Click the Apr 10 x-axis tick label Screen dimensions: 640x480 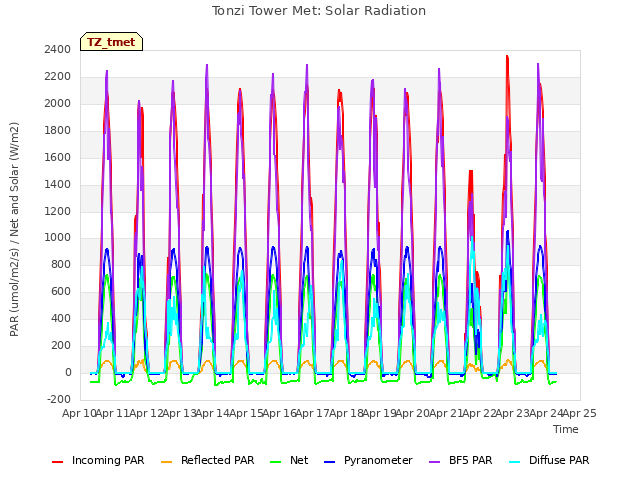pyautogui.click(x=79, y=413)
